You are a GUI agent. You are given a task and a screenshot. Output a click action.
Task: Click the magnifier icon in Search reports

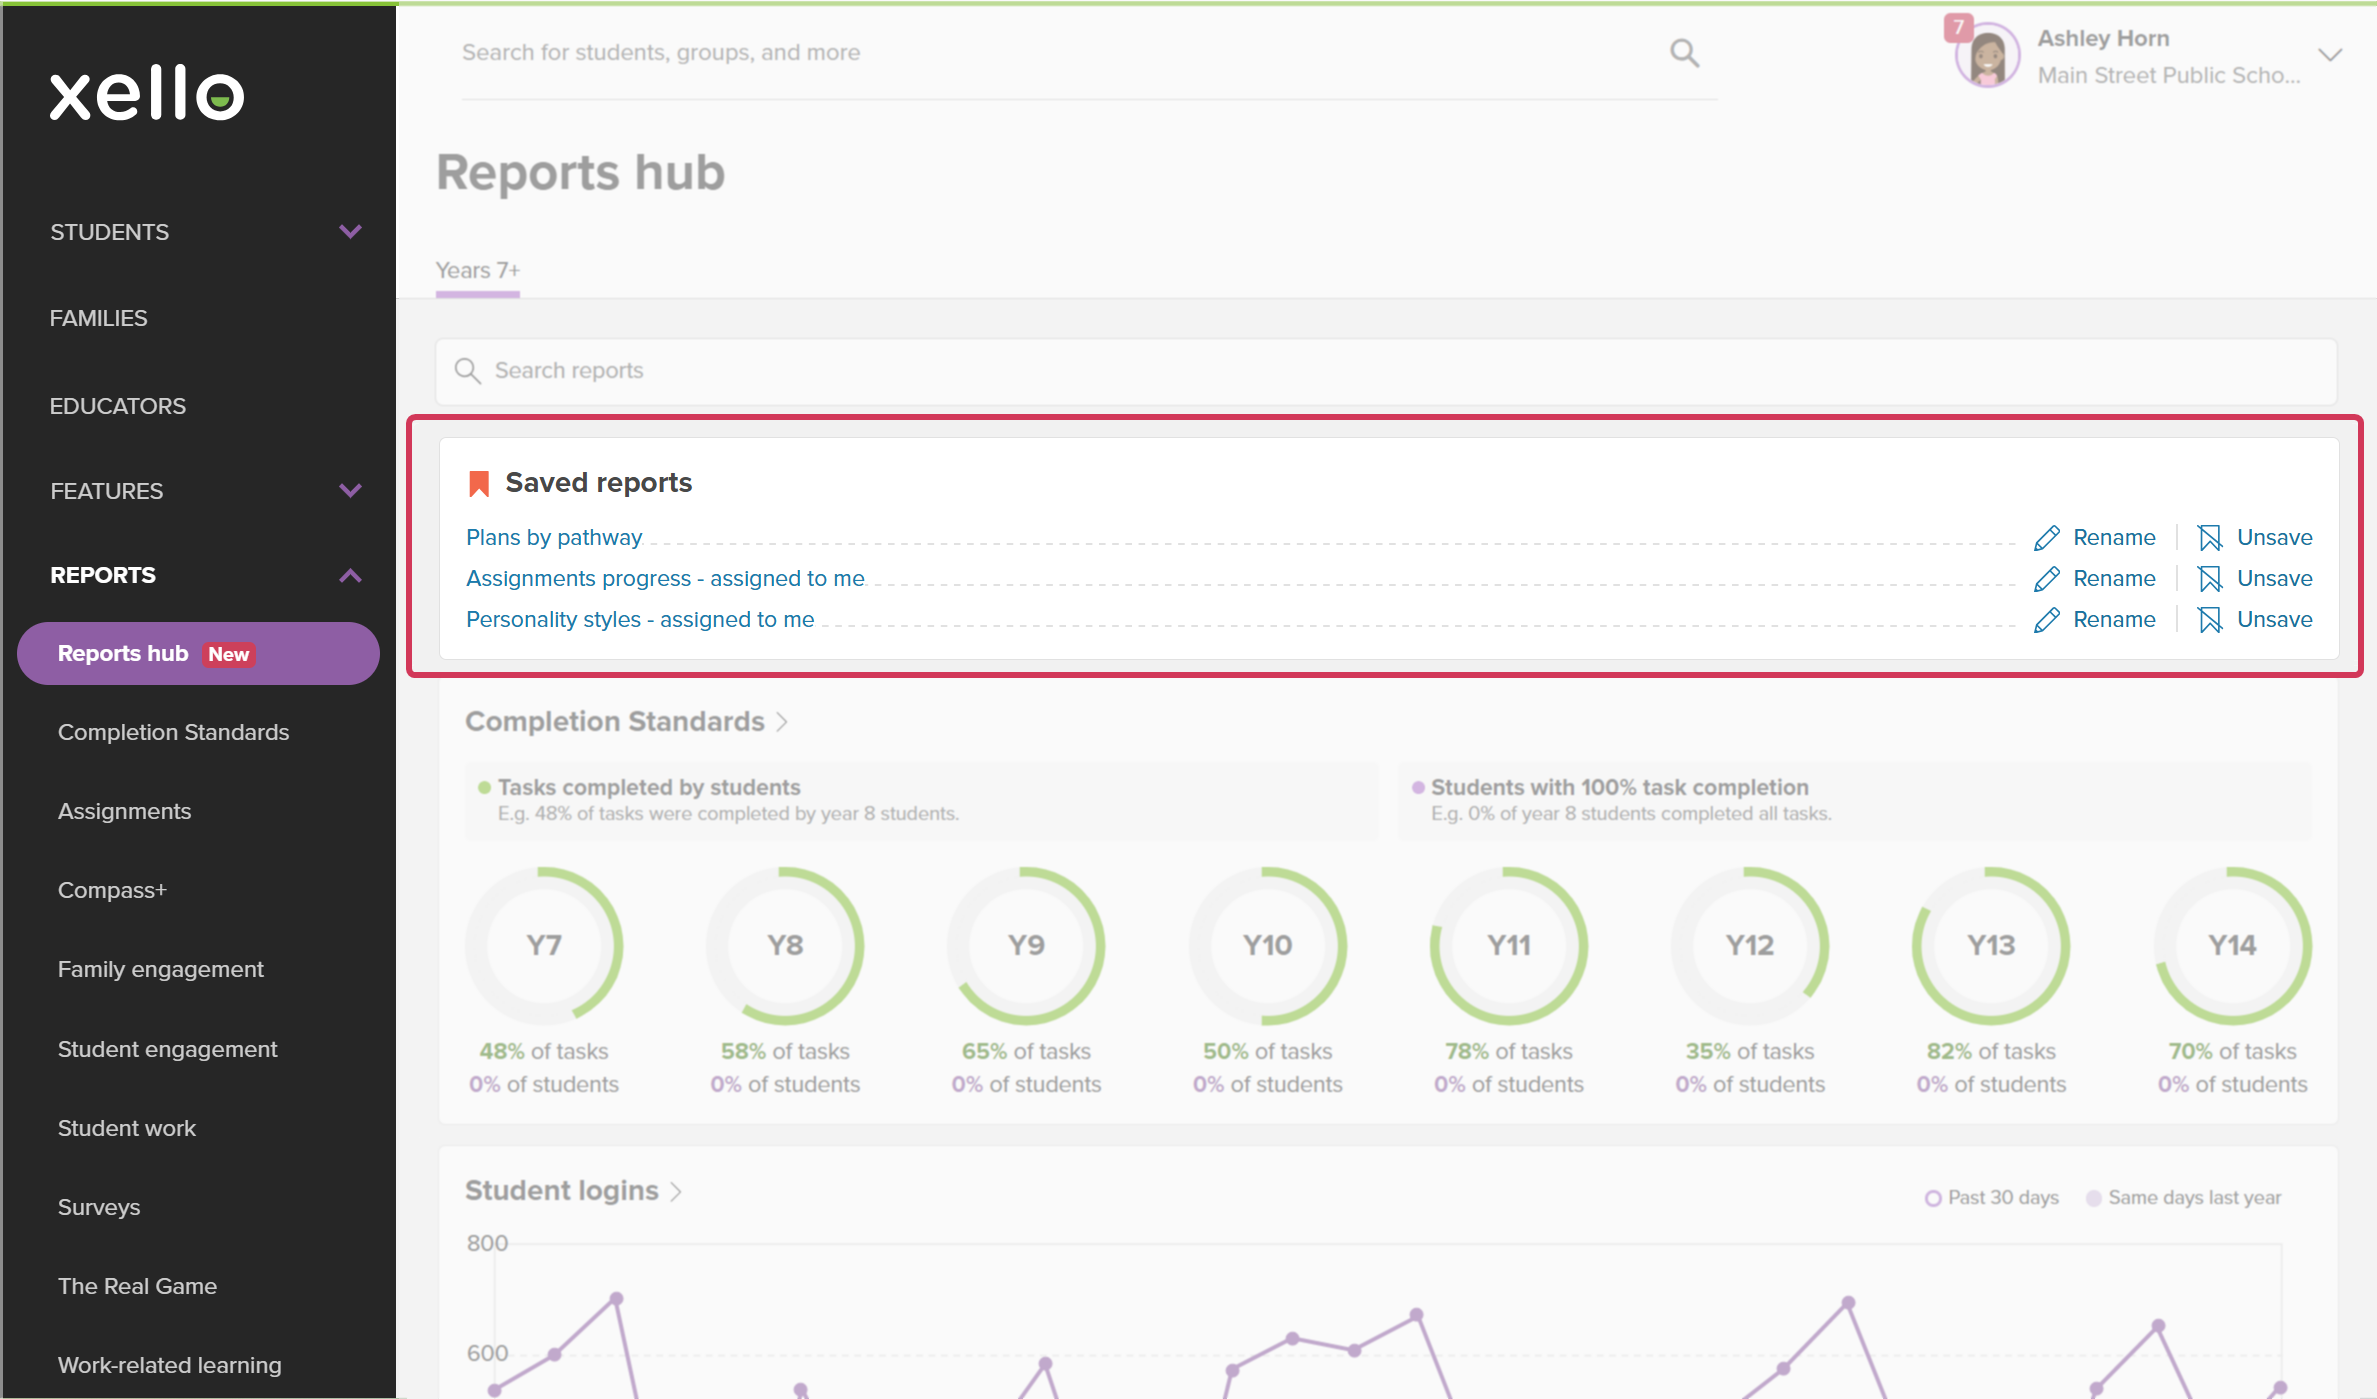point(467,371)
